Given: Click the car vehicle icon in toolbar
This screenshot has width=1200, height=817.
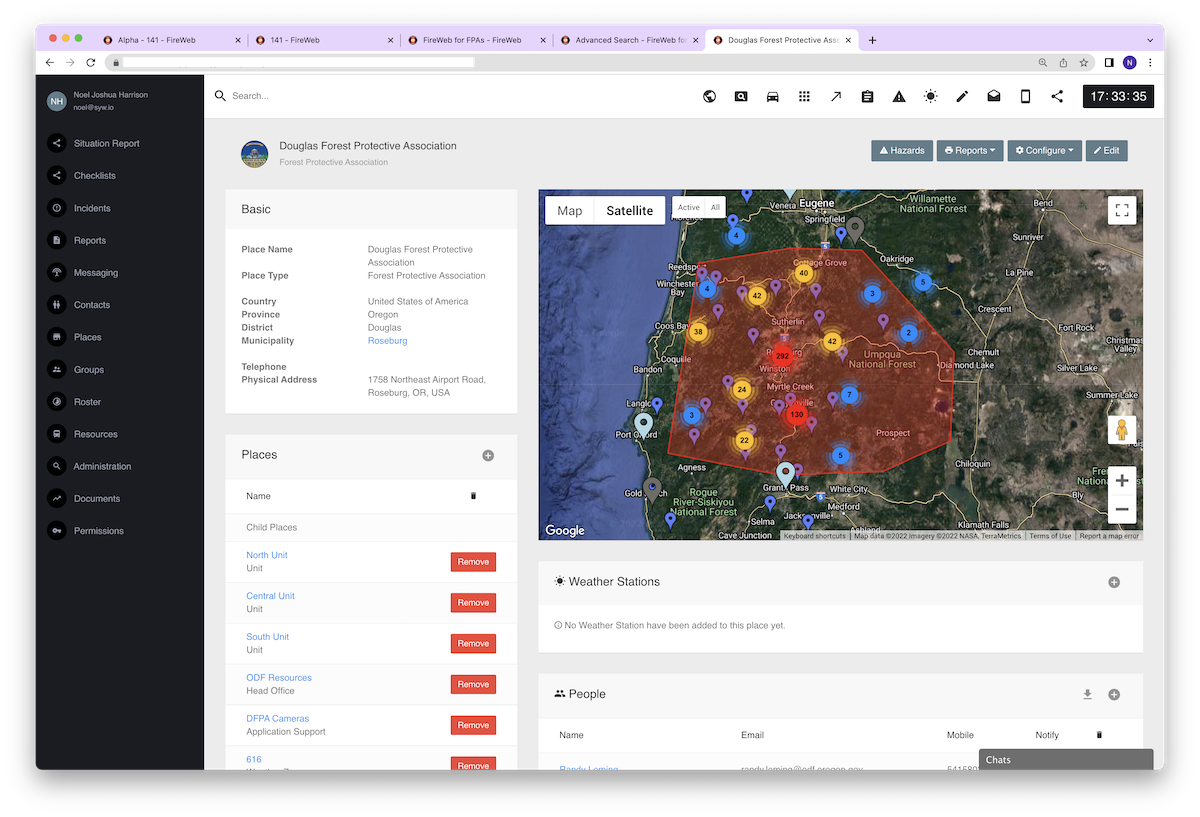Looking at the screenshot, I should 772,96.
